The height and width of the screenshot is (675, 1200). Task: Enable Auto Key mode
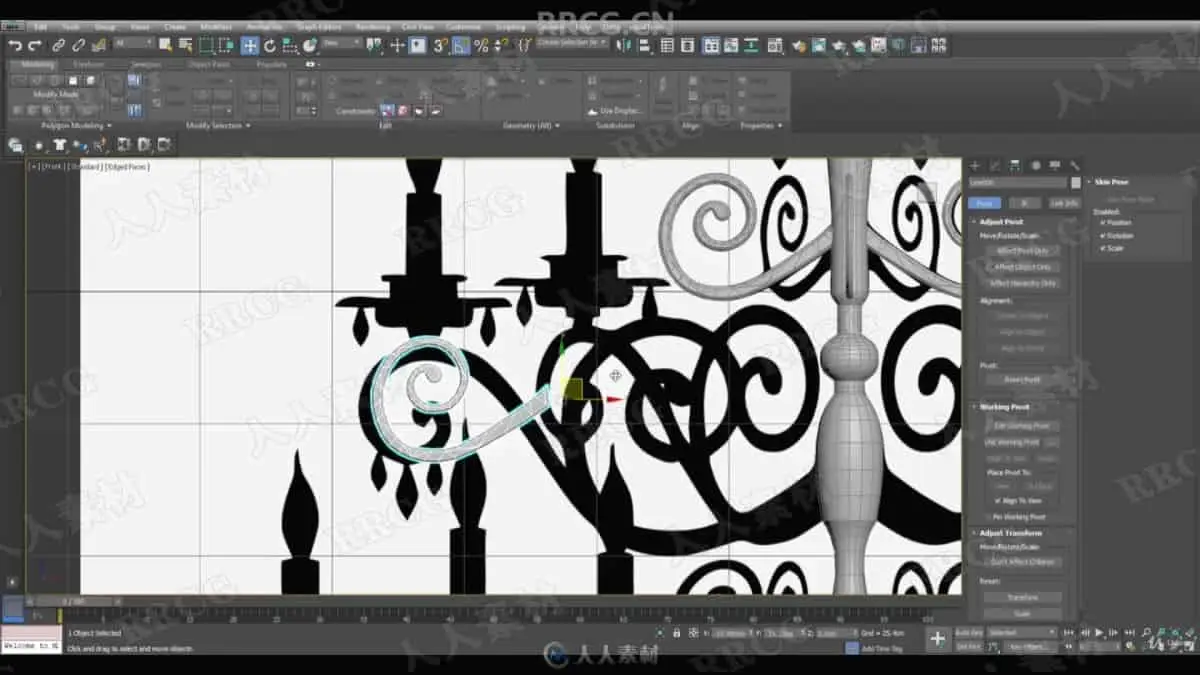tap(968, 633)
